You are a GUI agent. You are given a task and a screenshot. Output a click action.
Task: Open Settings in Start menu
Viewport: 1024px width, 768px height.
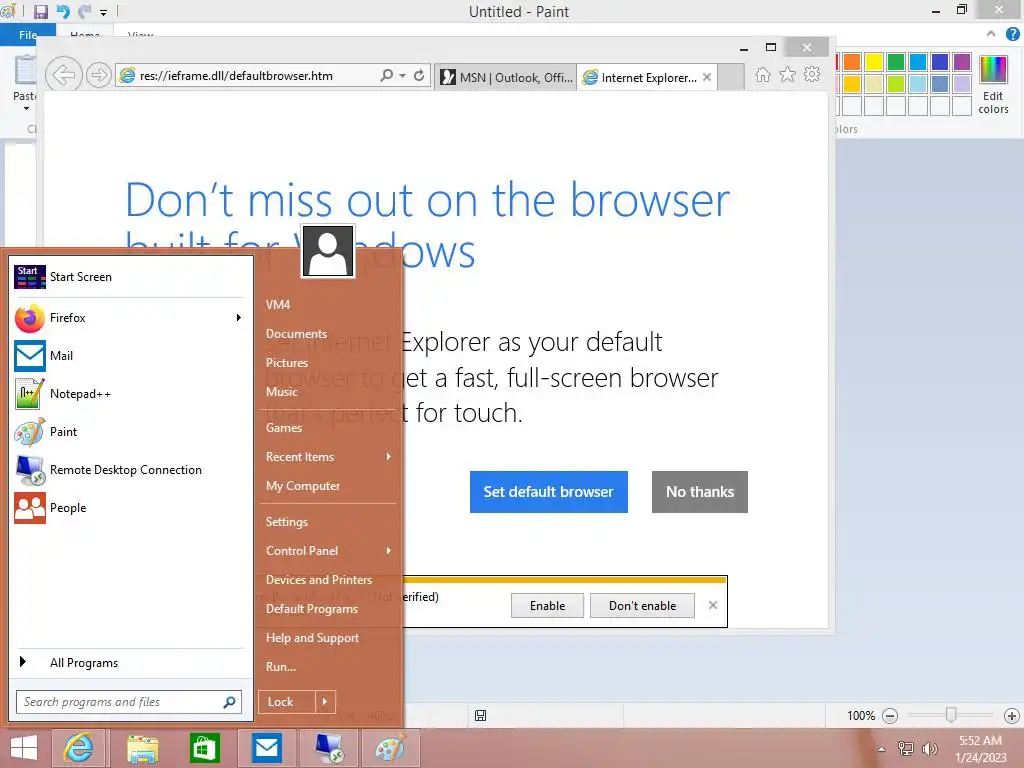click(x=287, y=522)
